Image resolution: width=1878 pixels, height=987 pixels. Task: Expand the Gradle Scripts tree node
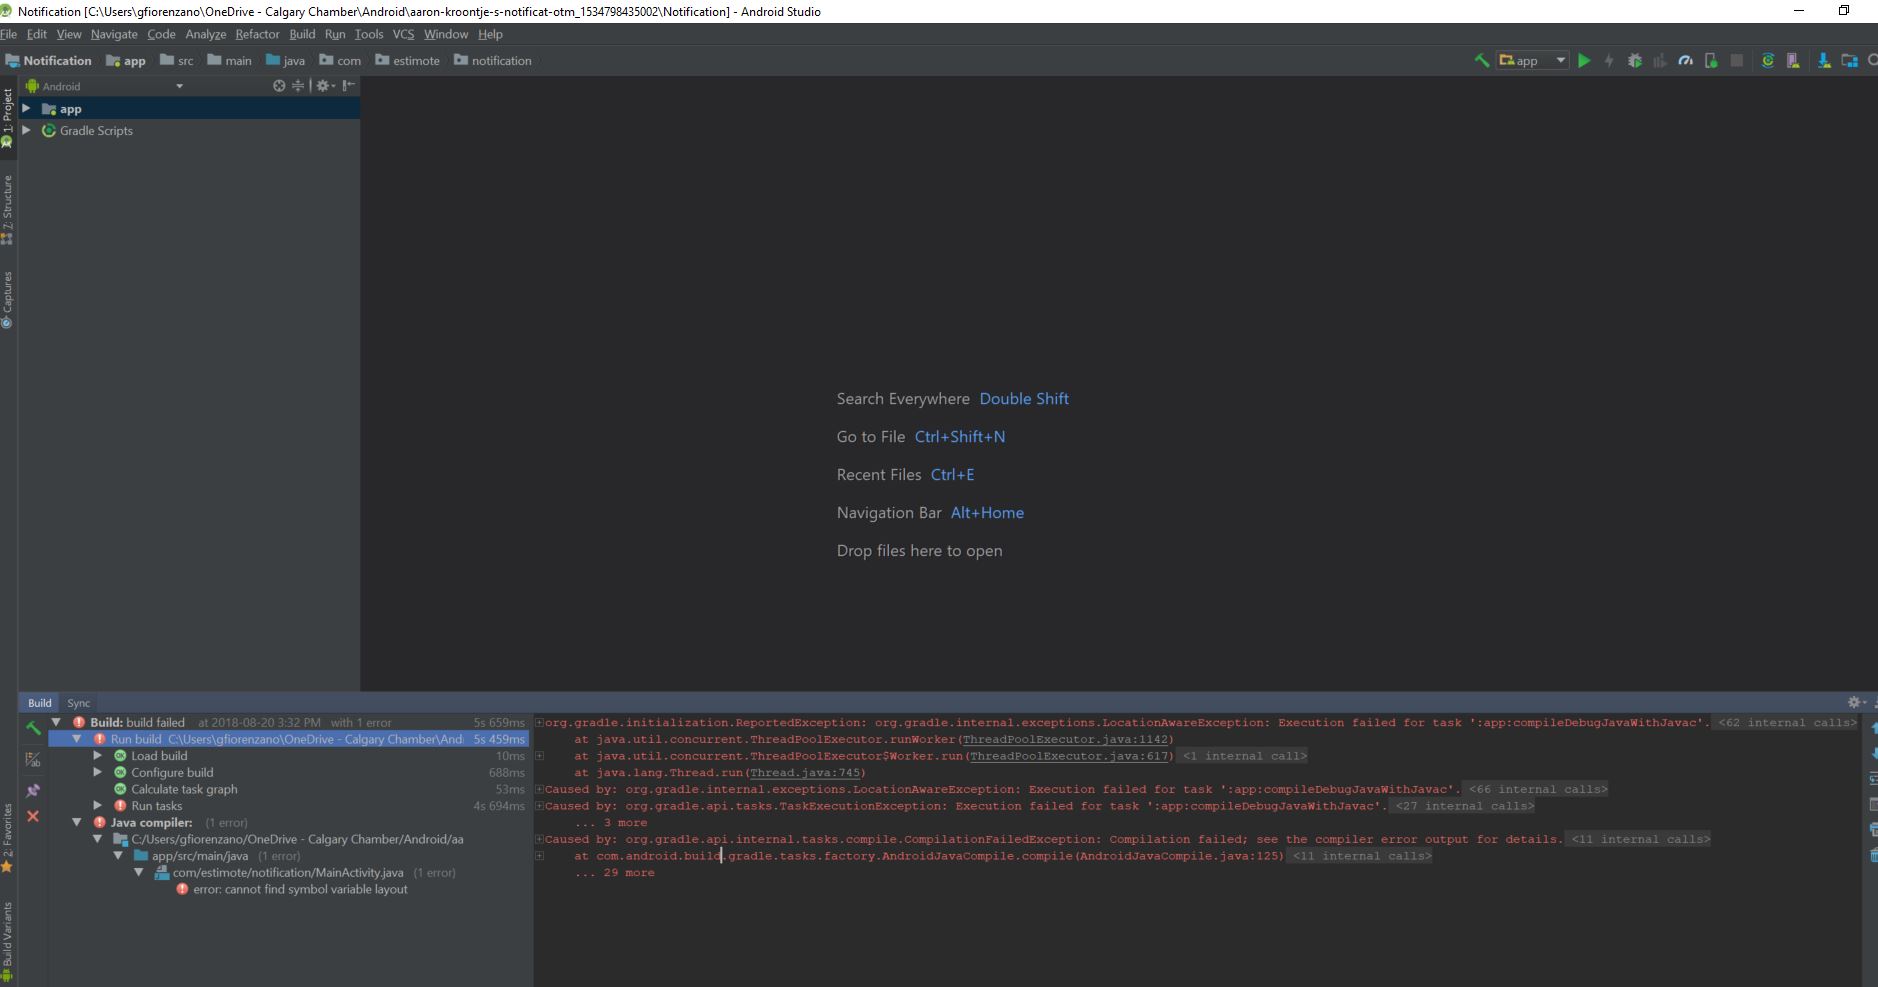tap(27, 131)
